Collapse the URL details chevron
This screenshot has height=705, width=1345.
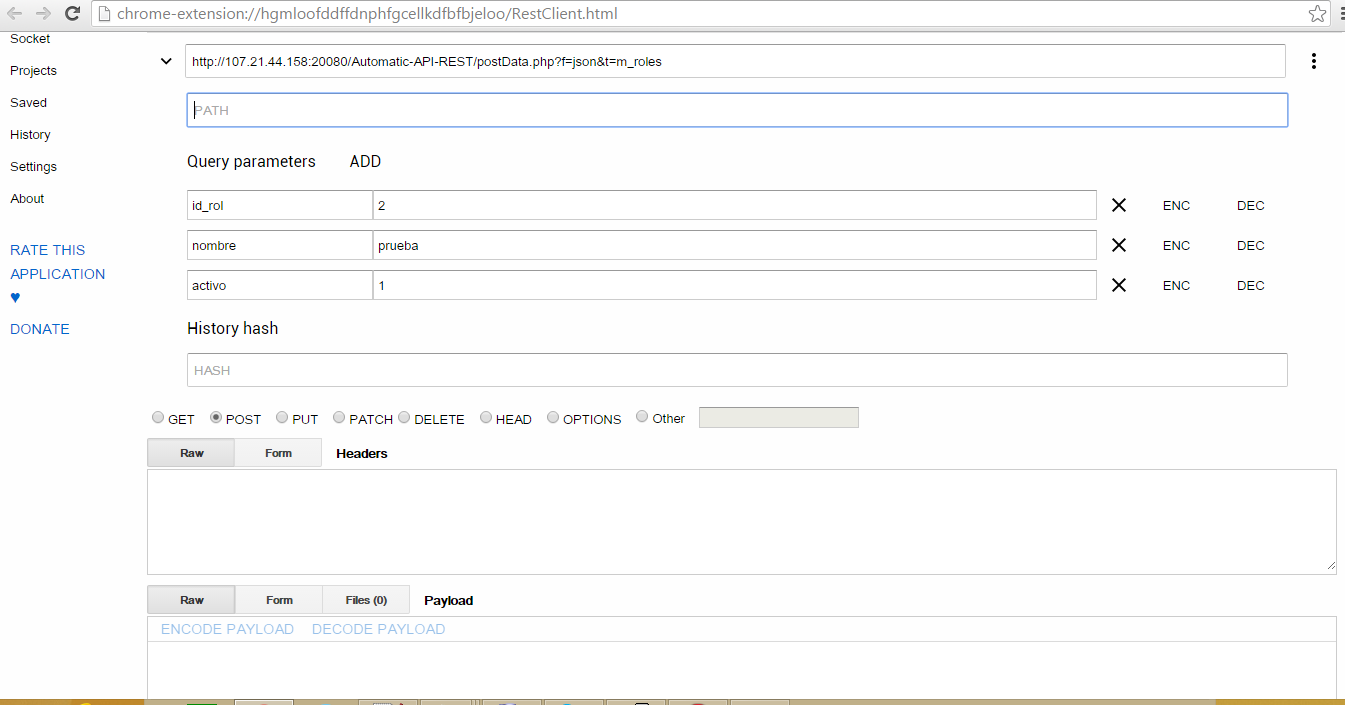[165, 61]
